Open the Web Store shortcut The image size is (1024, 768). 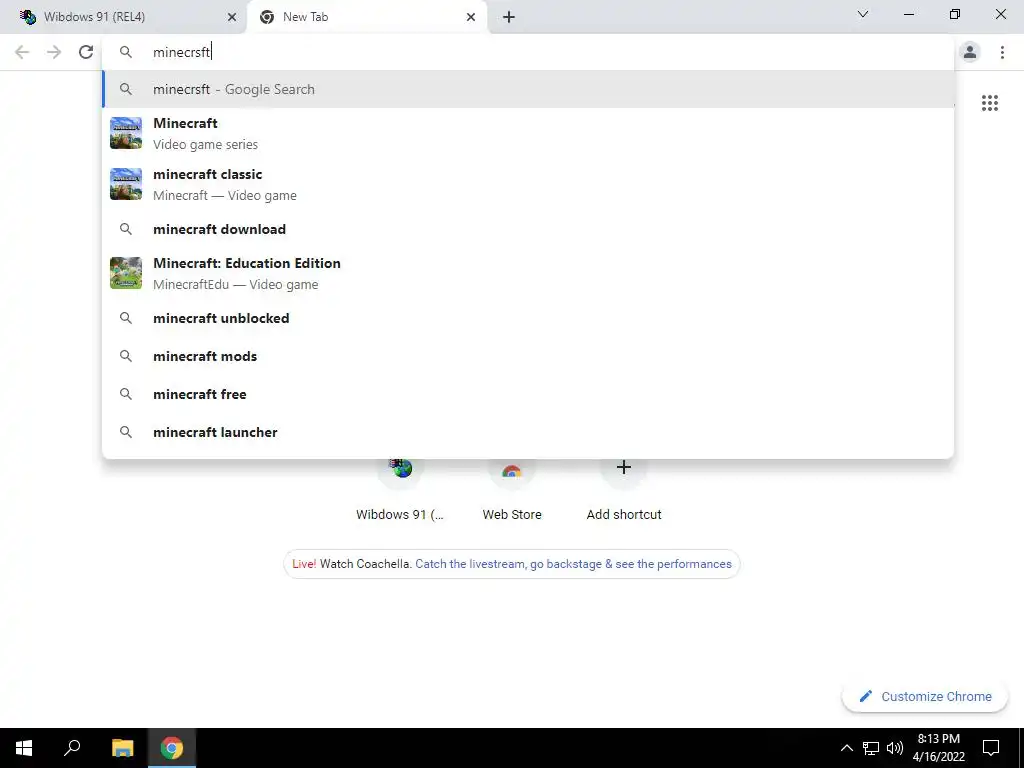click(x=512, y=490)
